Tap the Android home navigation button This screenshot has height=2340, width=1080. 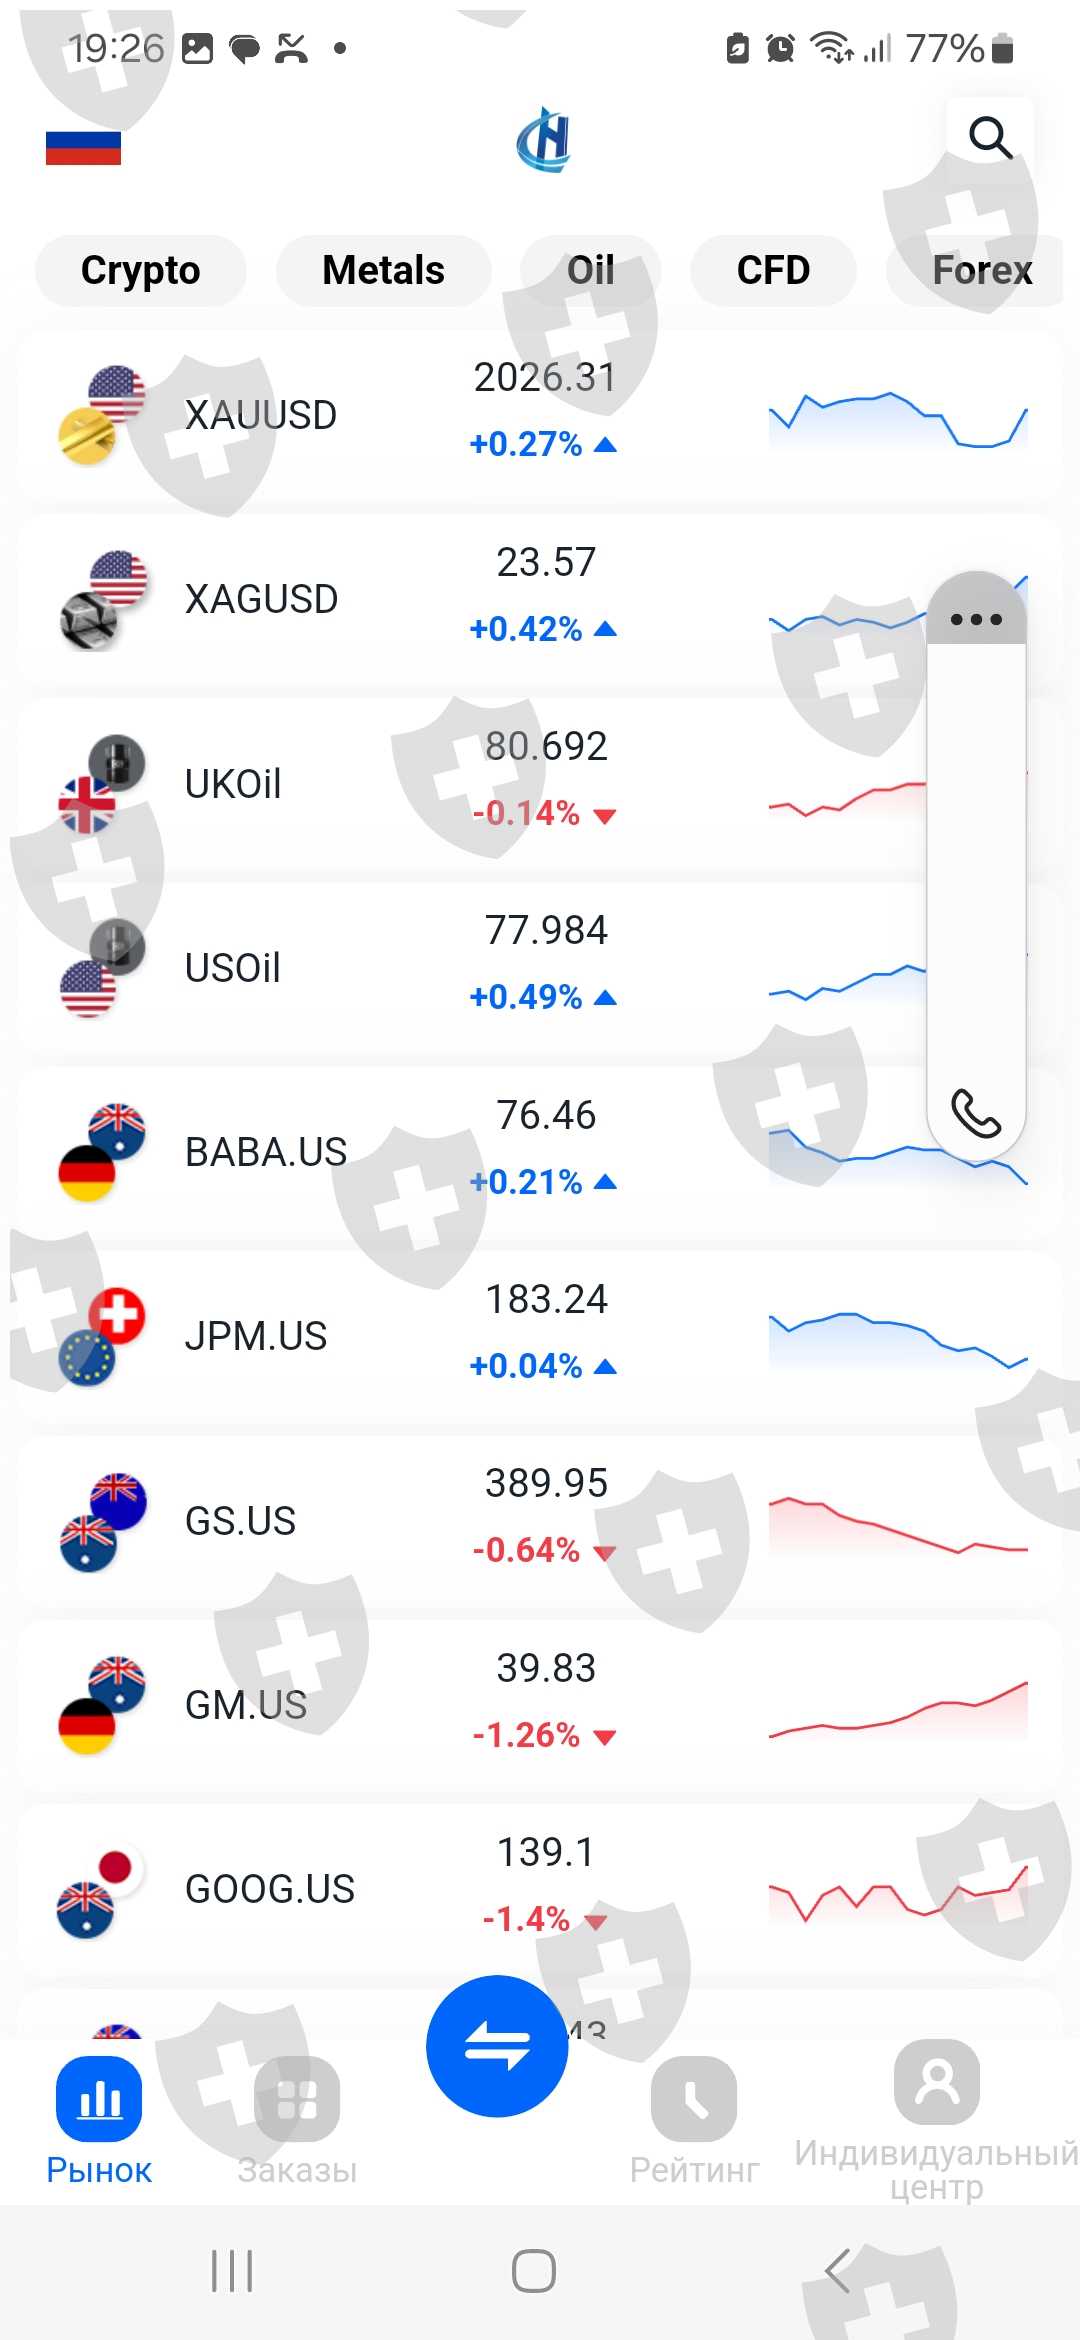534,2270
